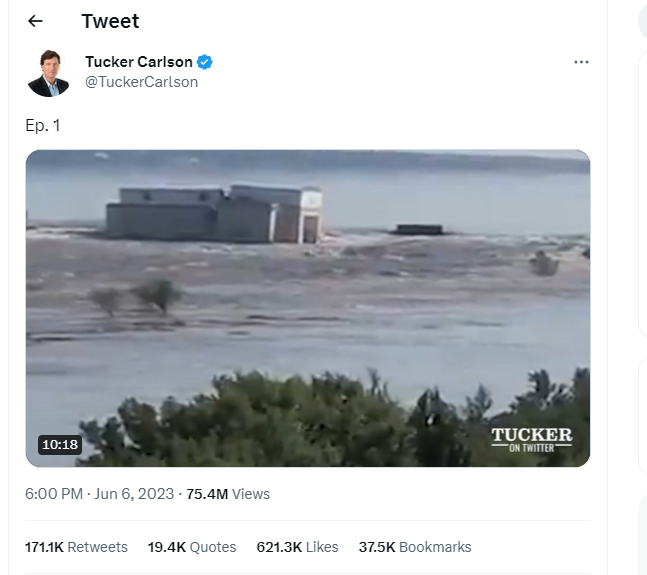Open the 6:00 PM Jun 6, 2023 timestamp
This screenshot has width=647, height=575.
pos(98,494)
